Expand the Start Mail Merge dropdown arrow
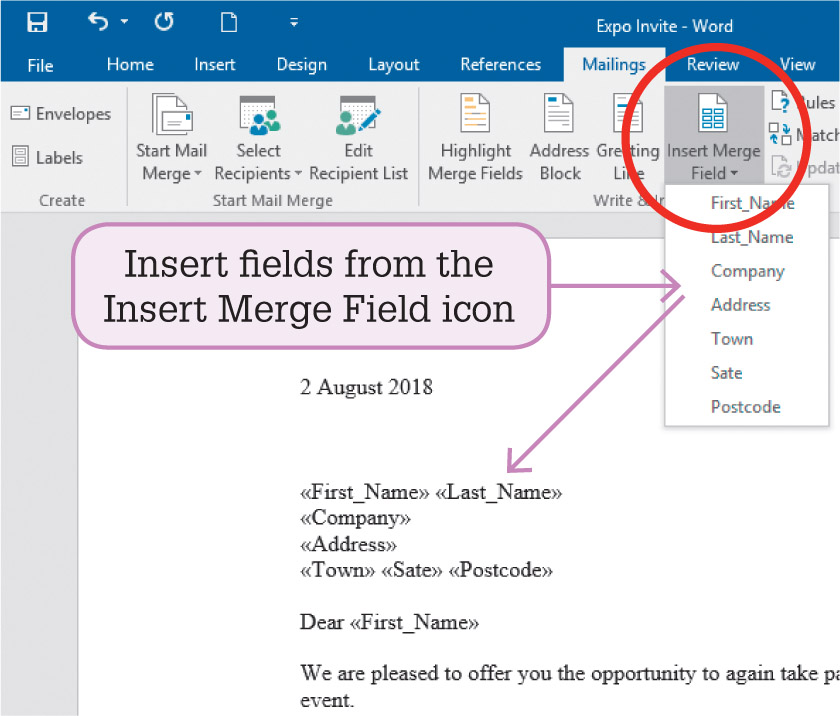The image size is (840, 716). coord(198,174)
